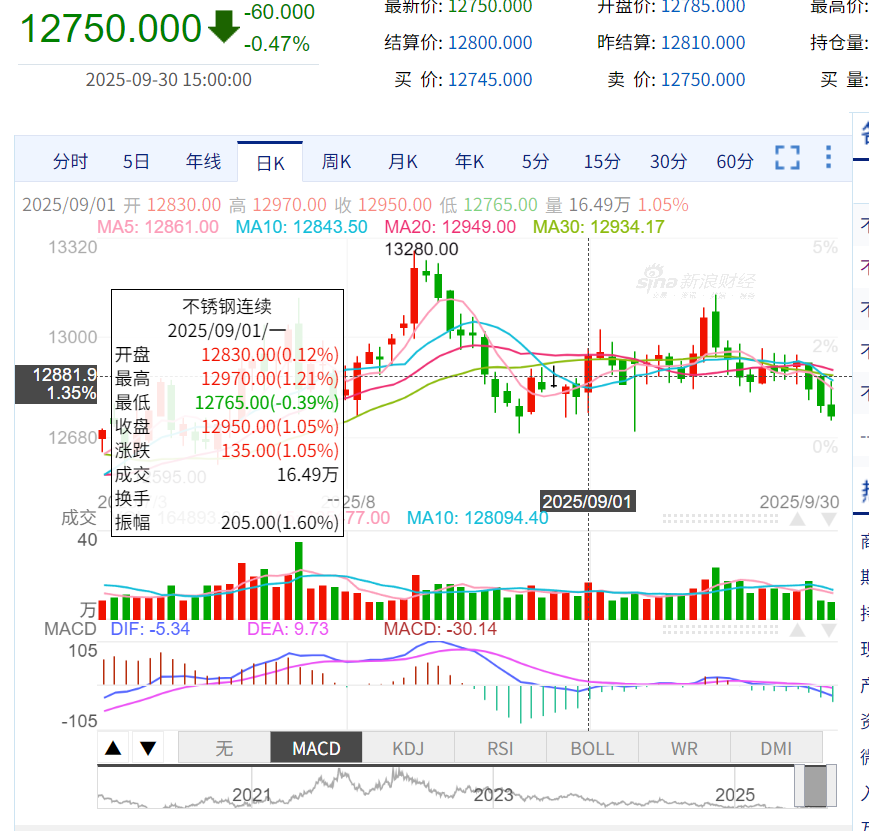The width and height of the screenshot is (869, 831).
Task: Click the MA10: 12843.50 legend
Action: point(301,227)
